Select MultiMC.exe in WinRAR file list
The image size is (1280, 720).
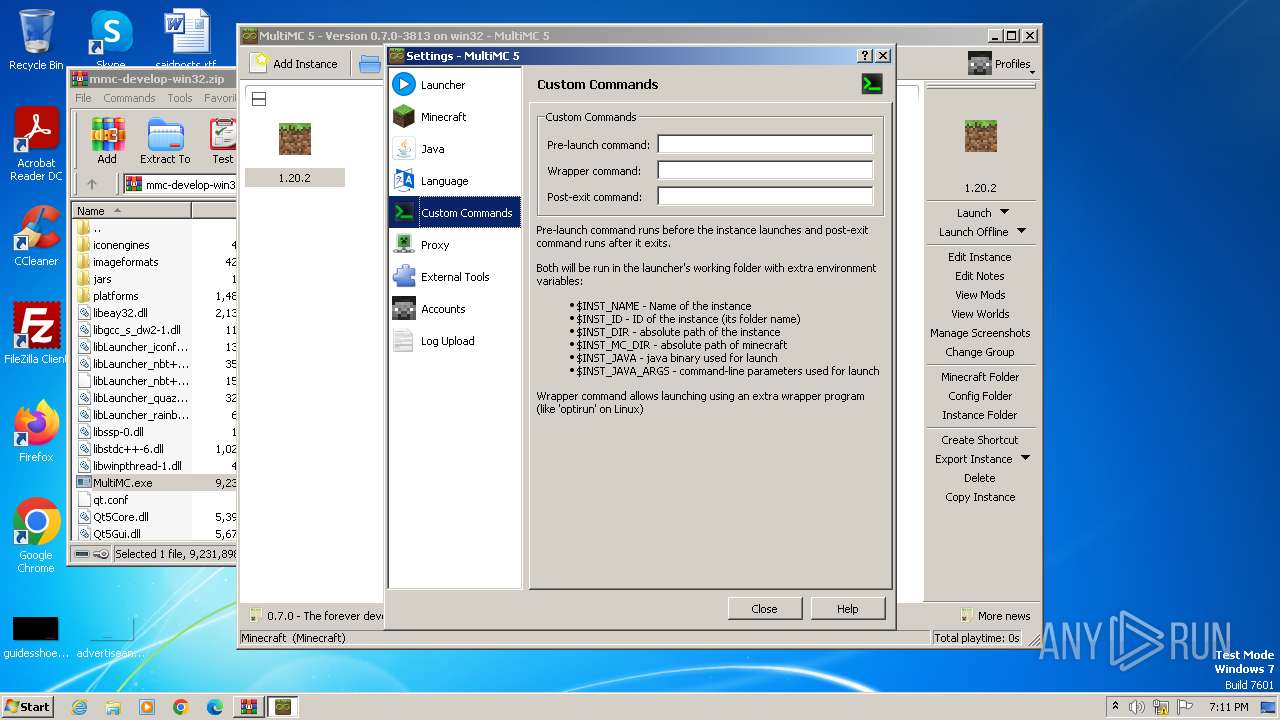154,483
